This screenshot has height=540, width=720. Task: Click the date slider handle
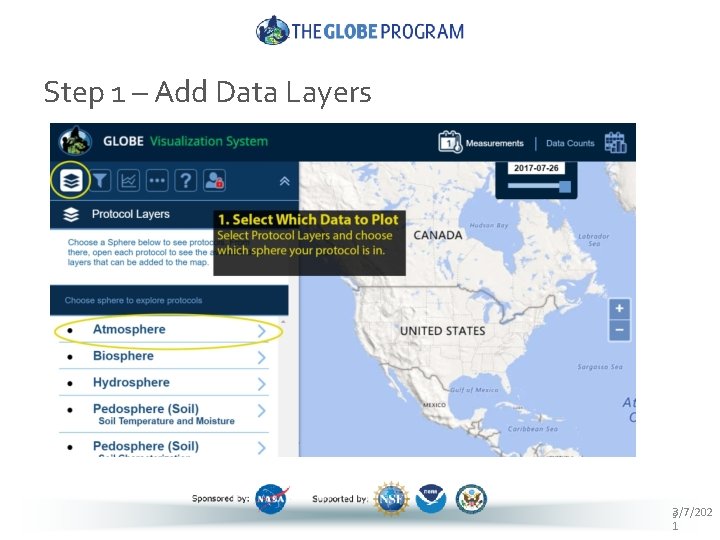[x=565, y=186]
